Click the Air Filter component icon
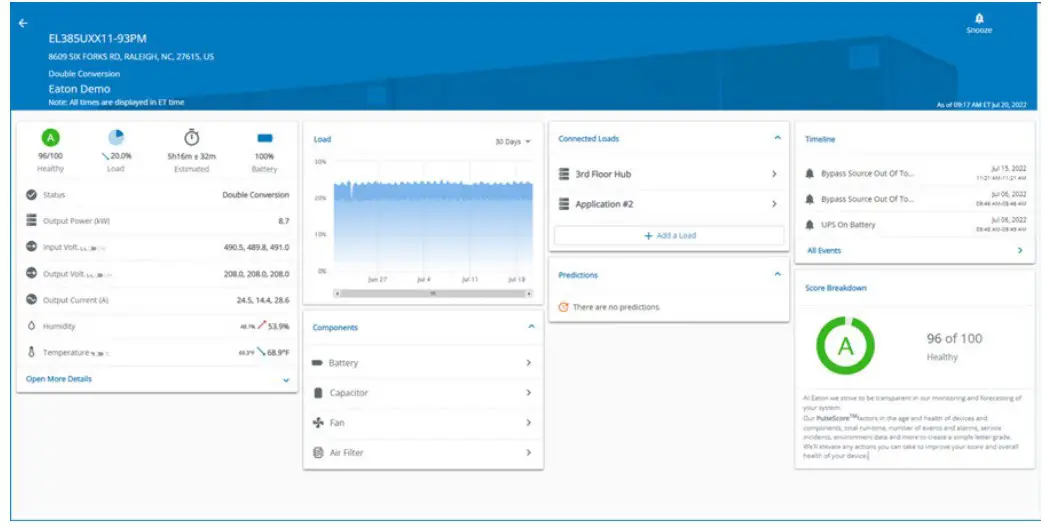Image resolution: width=1048 pixels, height=527 pixels. (318, 453)
